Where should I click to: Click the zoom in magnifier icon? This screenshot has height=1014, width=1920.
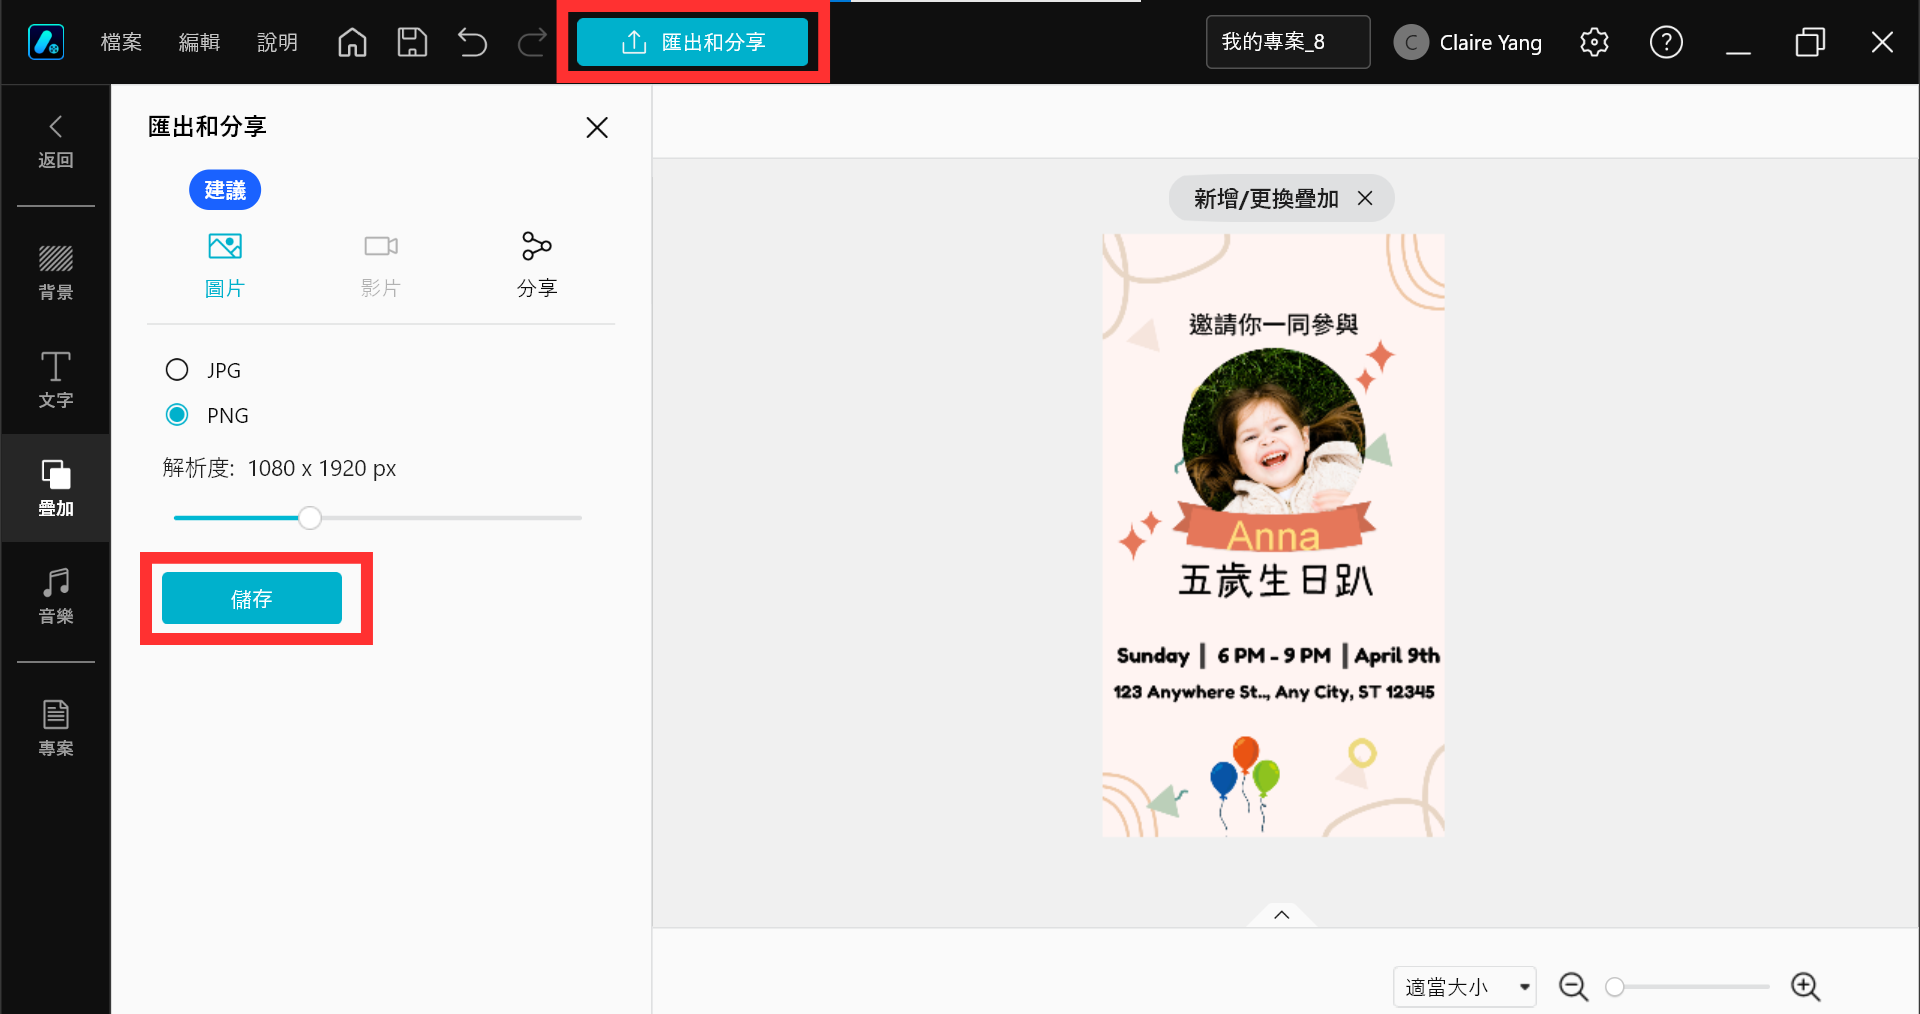1805,987
